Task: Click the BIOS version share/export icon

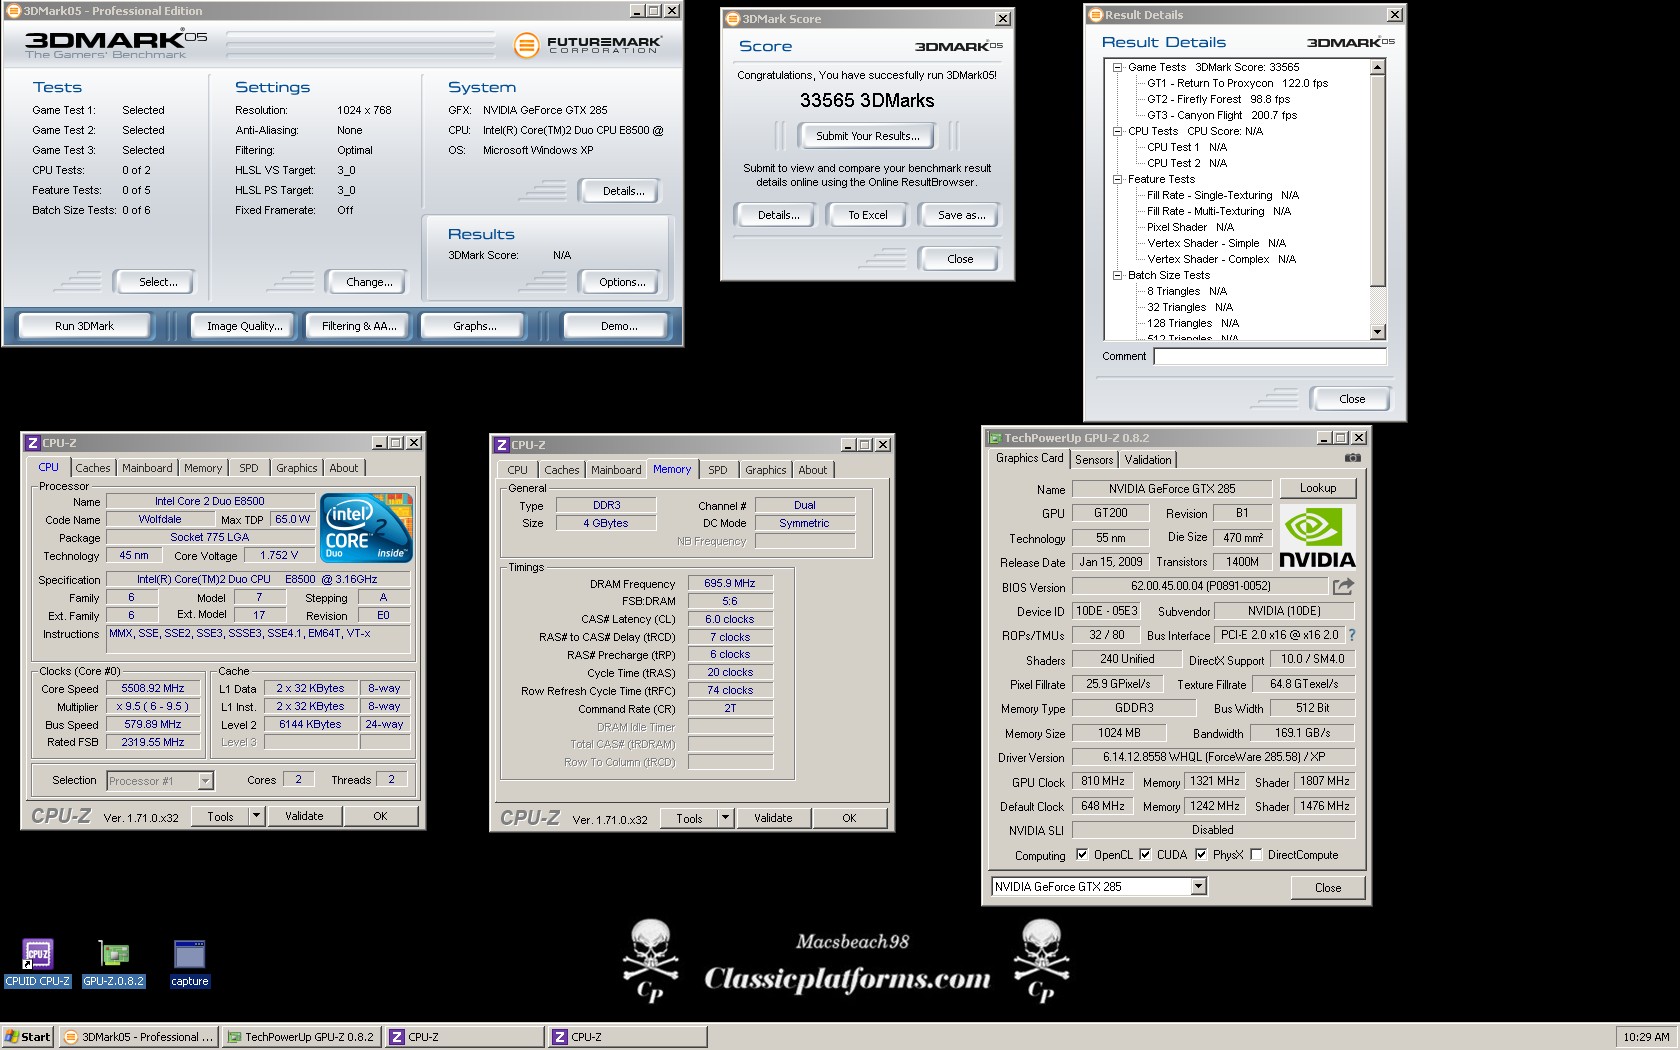Action: 1343,586
